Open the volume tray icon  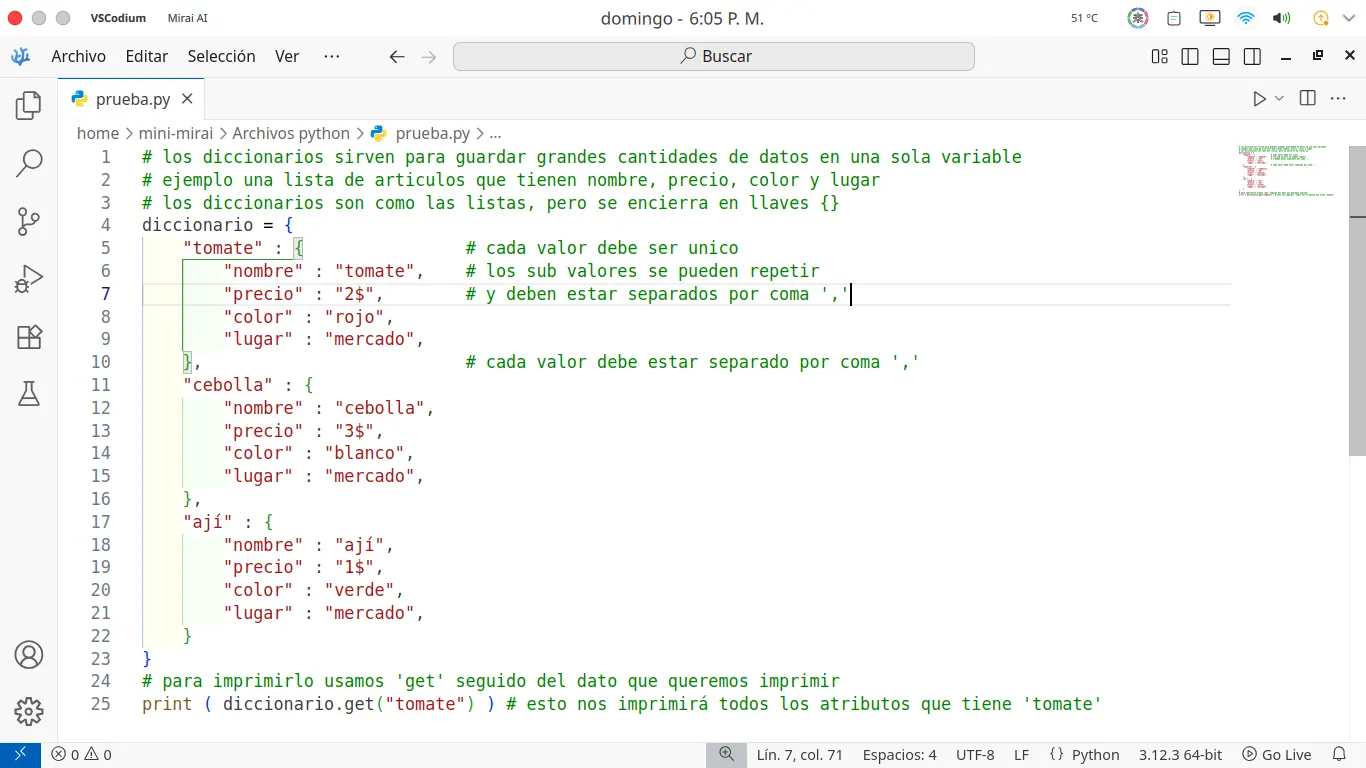pyautogui.click(x=1281, y=18)
